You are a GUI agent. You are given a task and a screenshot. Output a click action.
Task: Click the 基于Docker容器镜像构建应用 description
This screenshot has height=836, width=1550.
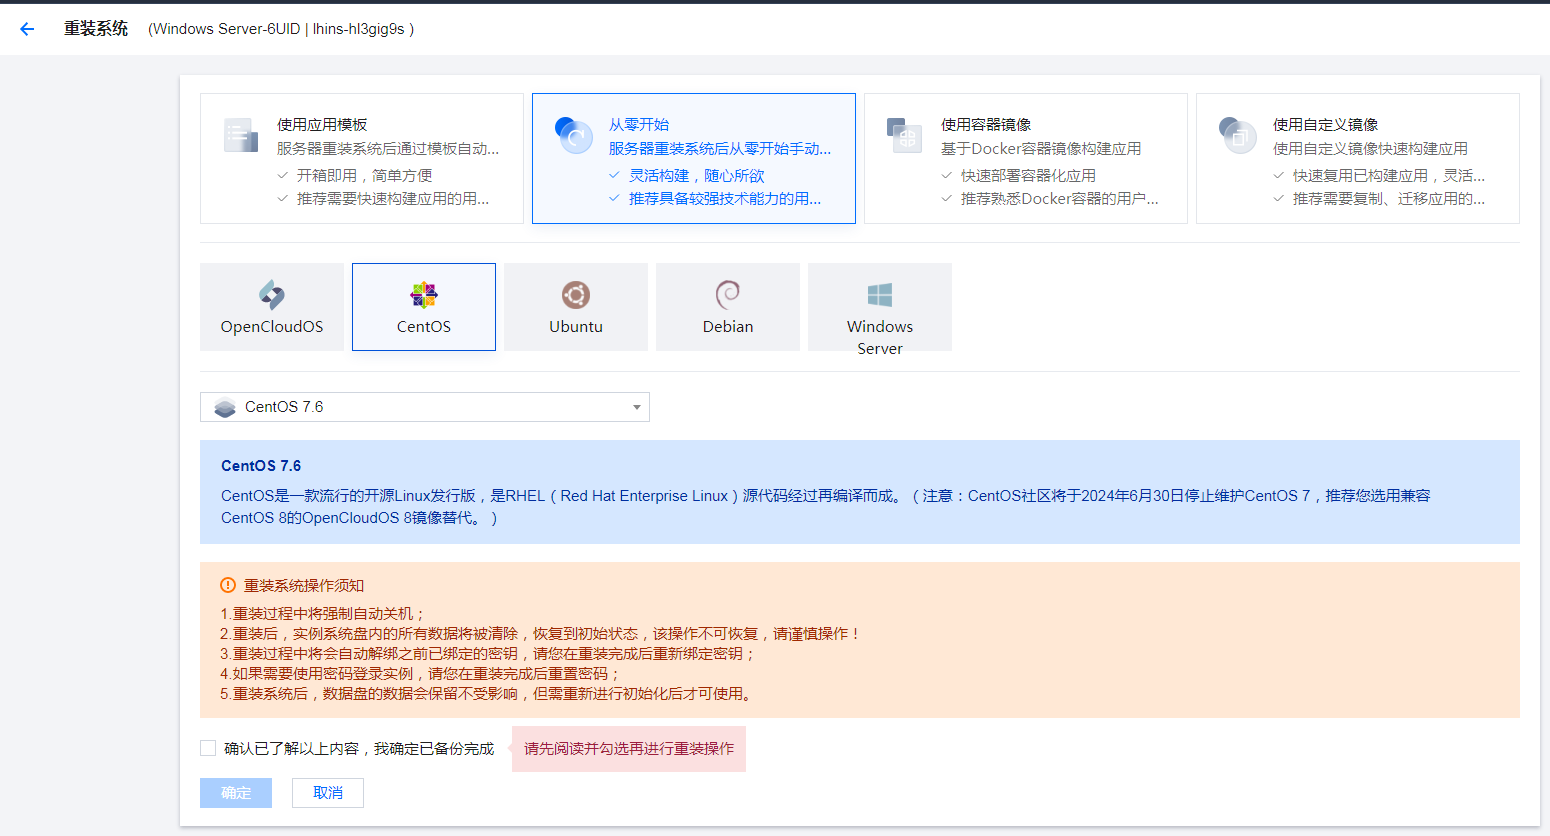(x=1041, y=149)
